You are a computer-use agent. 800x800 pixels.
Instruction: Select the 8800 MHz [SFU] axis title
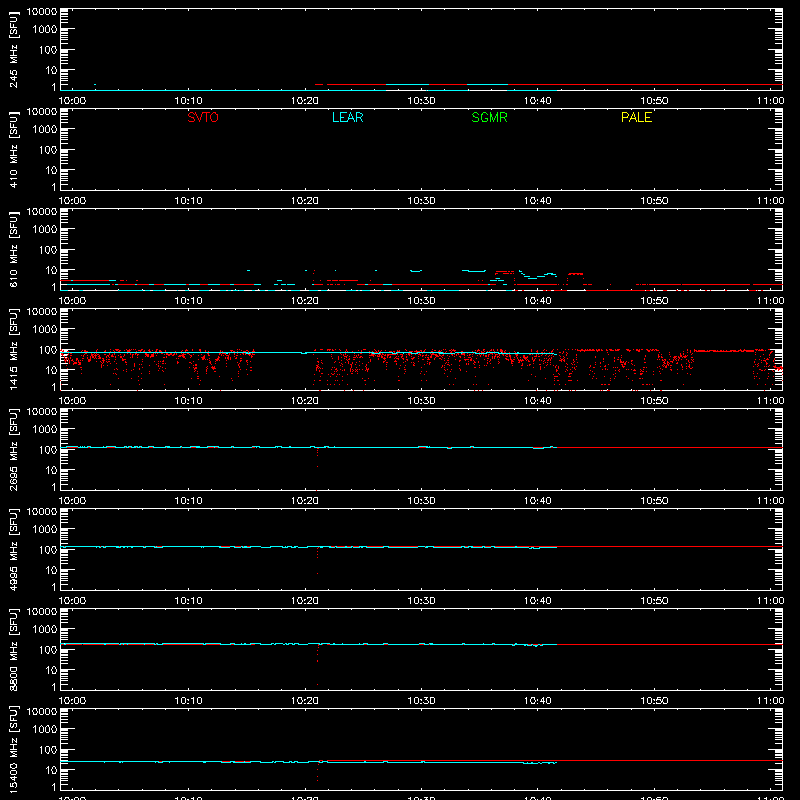pyautogui.click(x=13, y=649)
